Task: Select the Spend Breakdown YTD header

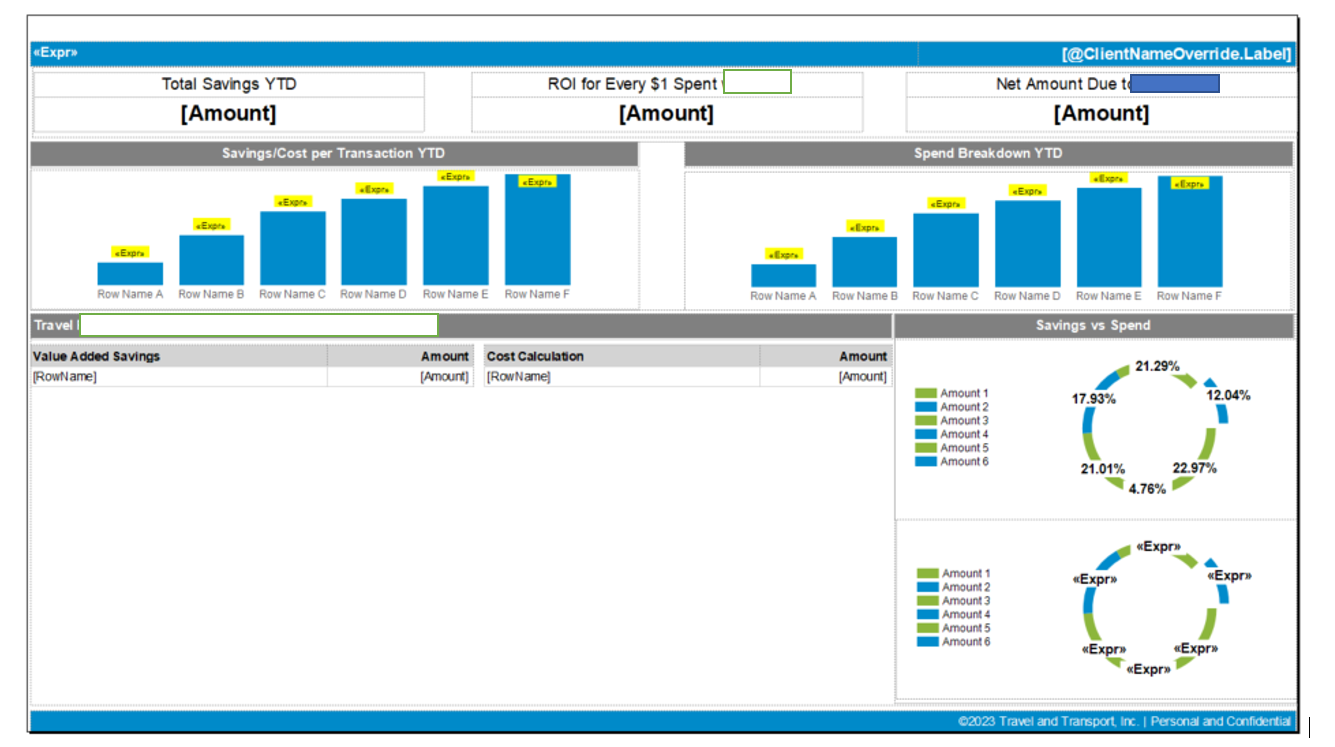Action: (x=988, y=154)
